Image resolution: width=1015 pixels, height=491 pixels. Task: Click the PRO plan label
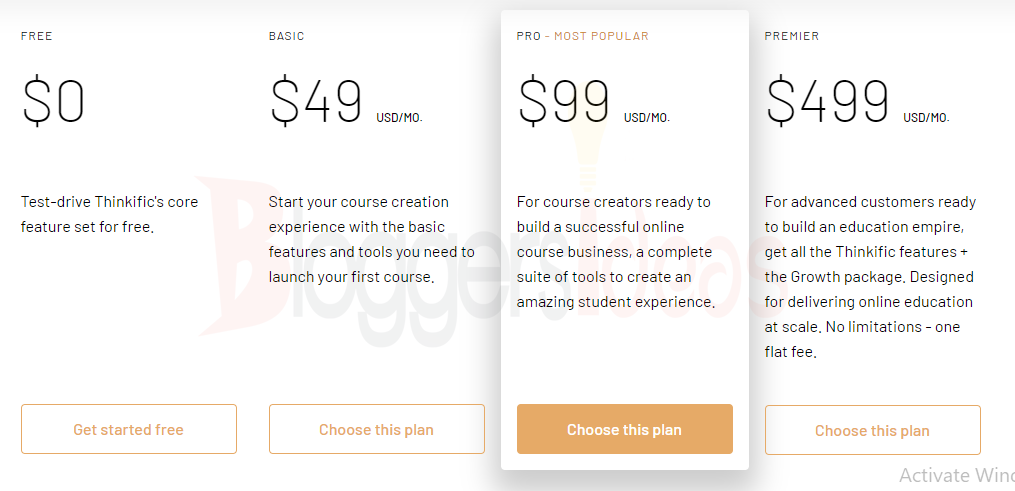528,36
